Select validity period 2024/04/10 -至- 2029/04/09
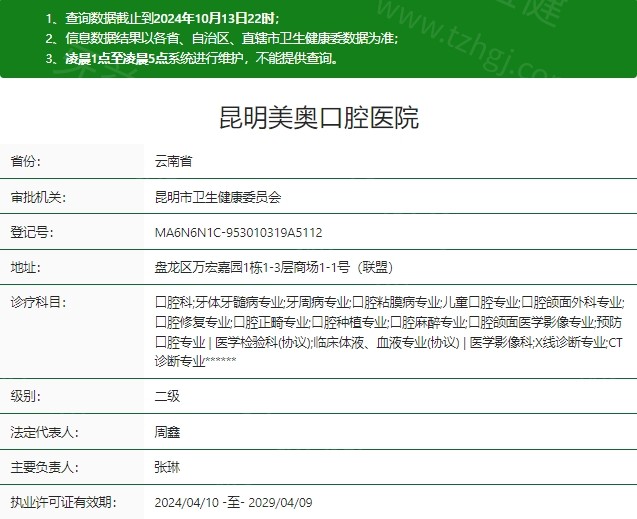Image resolution: width=637 pixels, height=519 pixels. tap(234, 503)
